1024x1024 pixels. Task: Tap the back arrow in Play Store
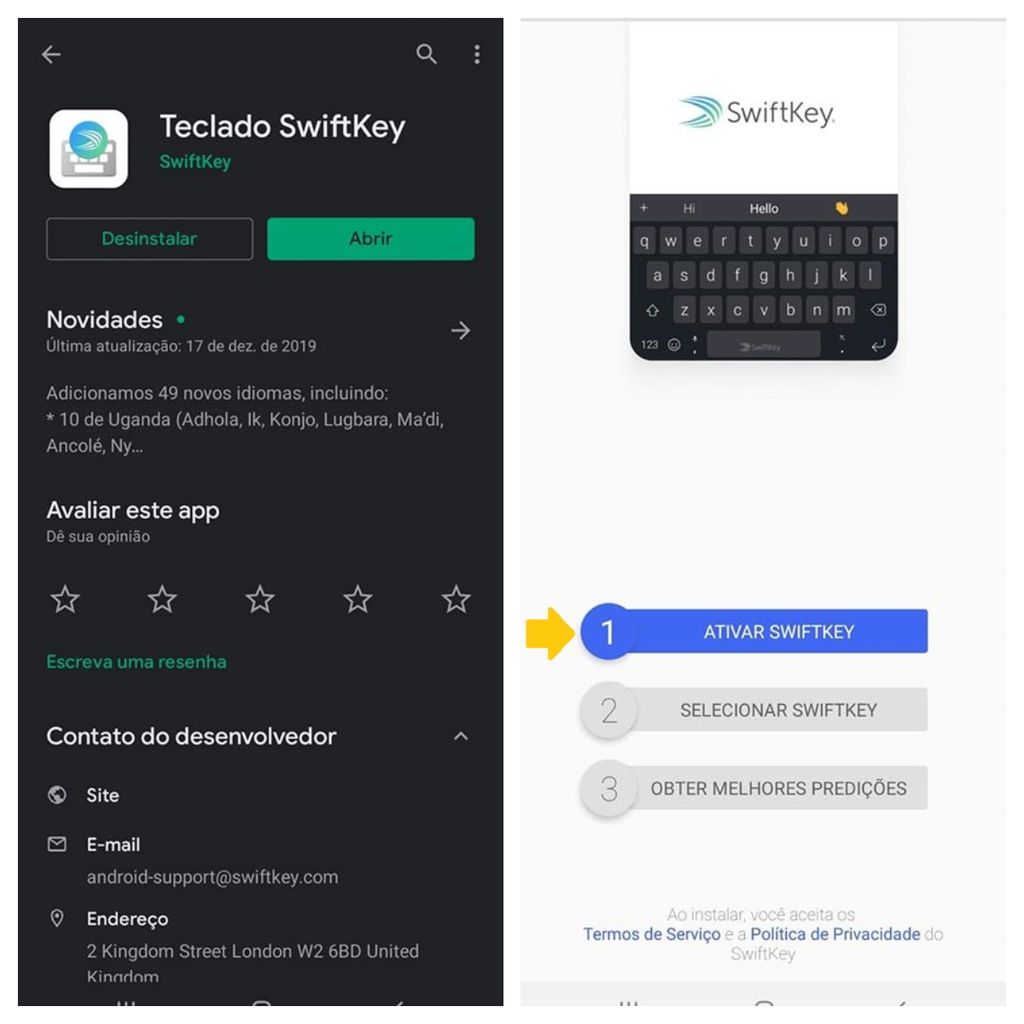(x=52, y=54)
